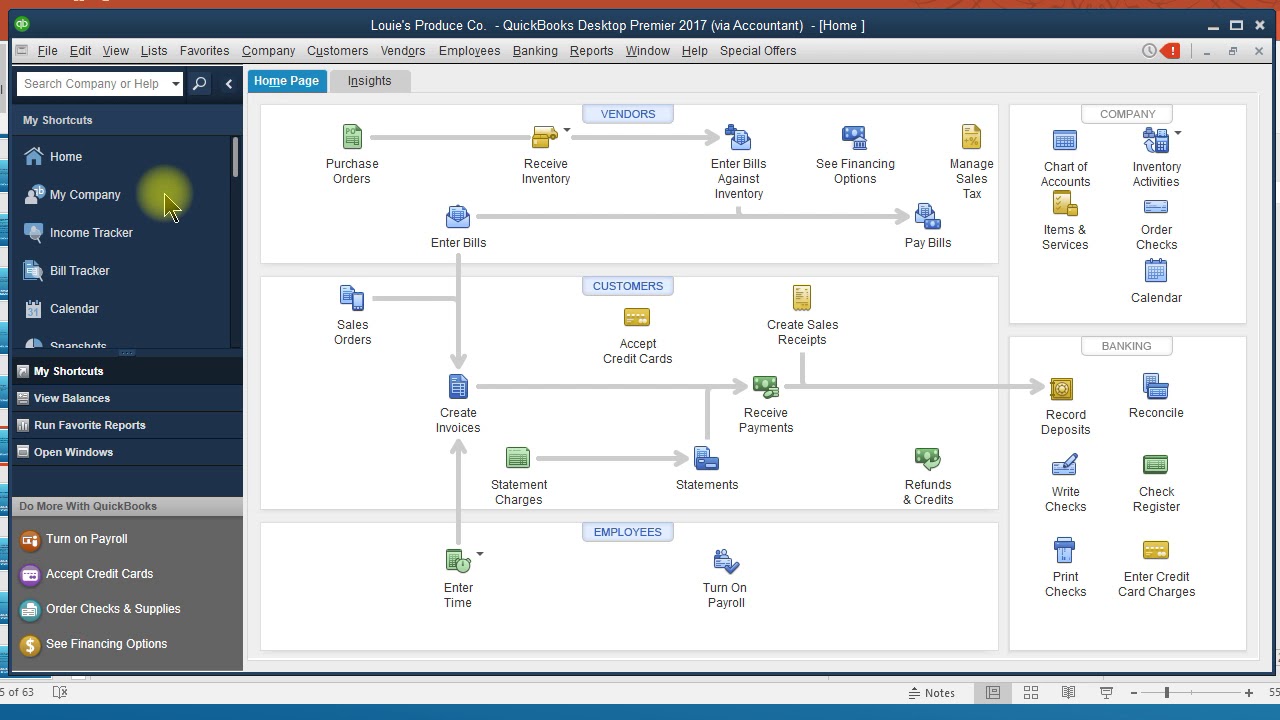Click the zoom slider handle
This screenshot has height=720, width=1280.
point(1167,692)
